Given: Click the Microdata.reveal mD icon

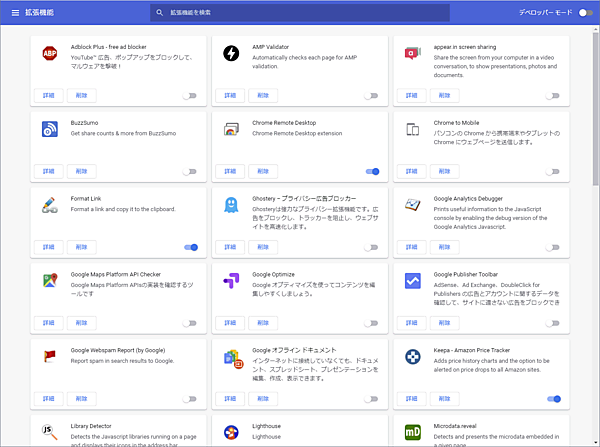Looking at the screenshot, I should pyautogui.click(x=412, y=432).
